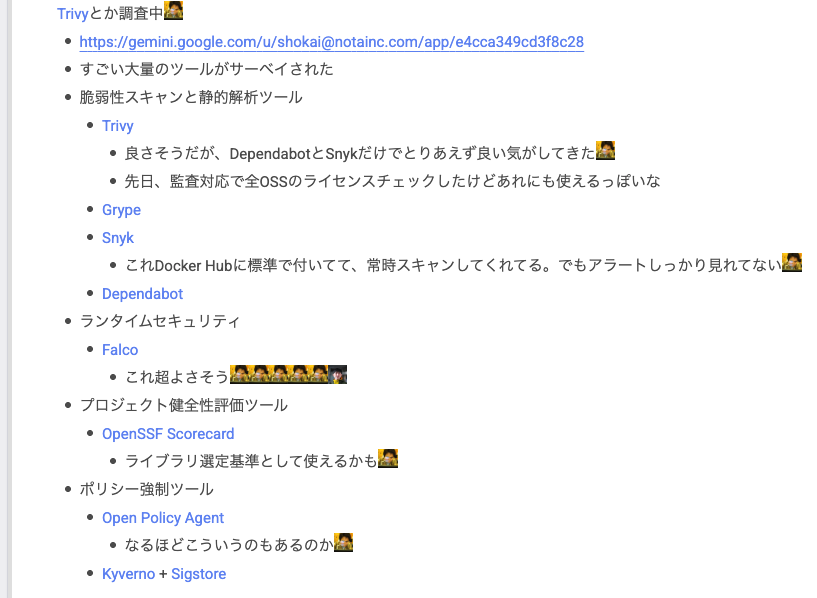Open the Snyk link
Viewport: 817px width, 598px height.
[118, 238]
